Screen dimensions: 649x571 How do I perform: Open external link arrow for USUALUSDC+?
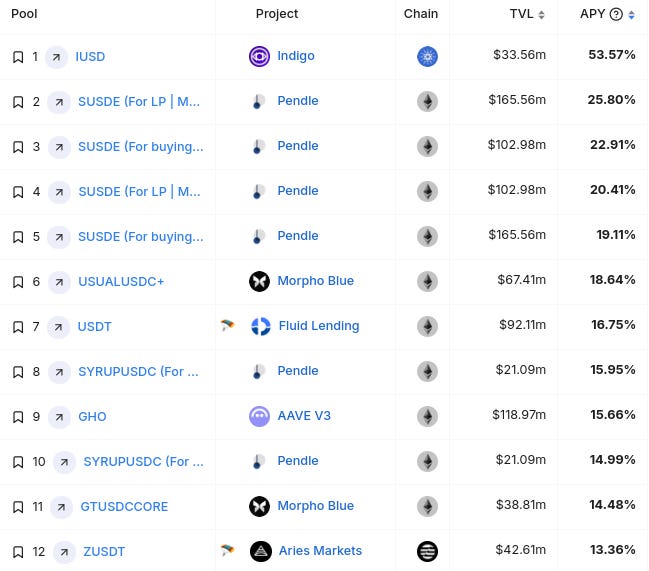tap(59, 282)
